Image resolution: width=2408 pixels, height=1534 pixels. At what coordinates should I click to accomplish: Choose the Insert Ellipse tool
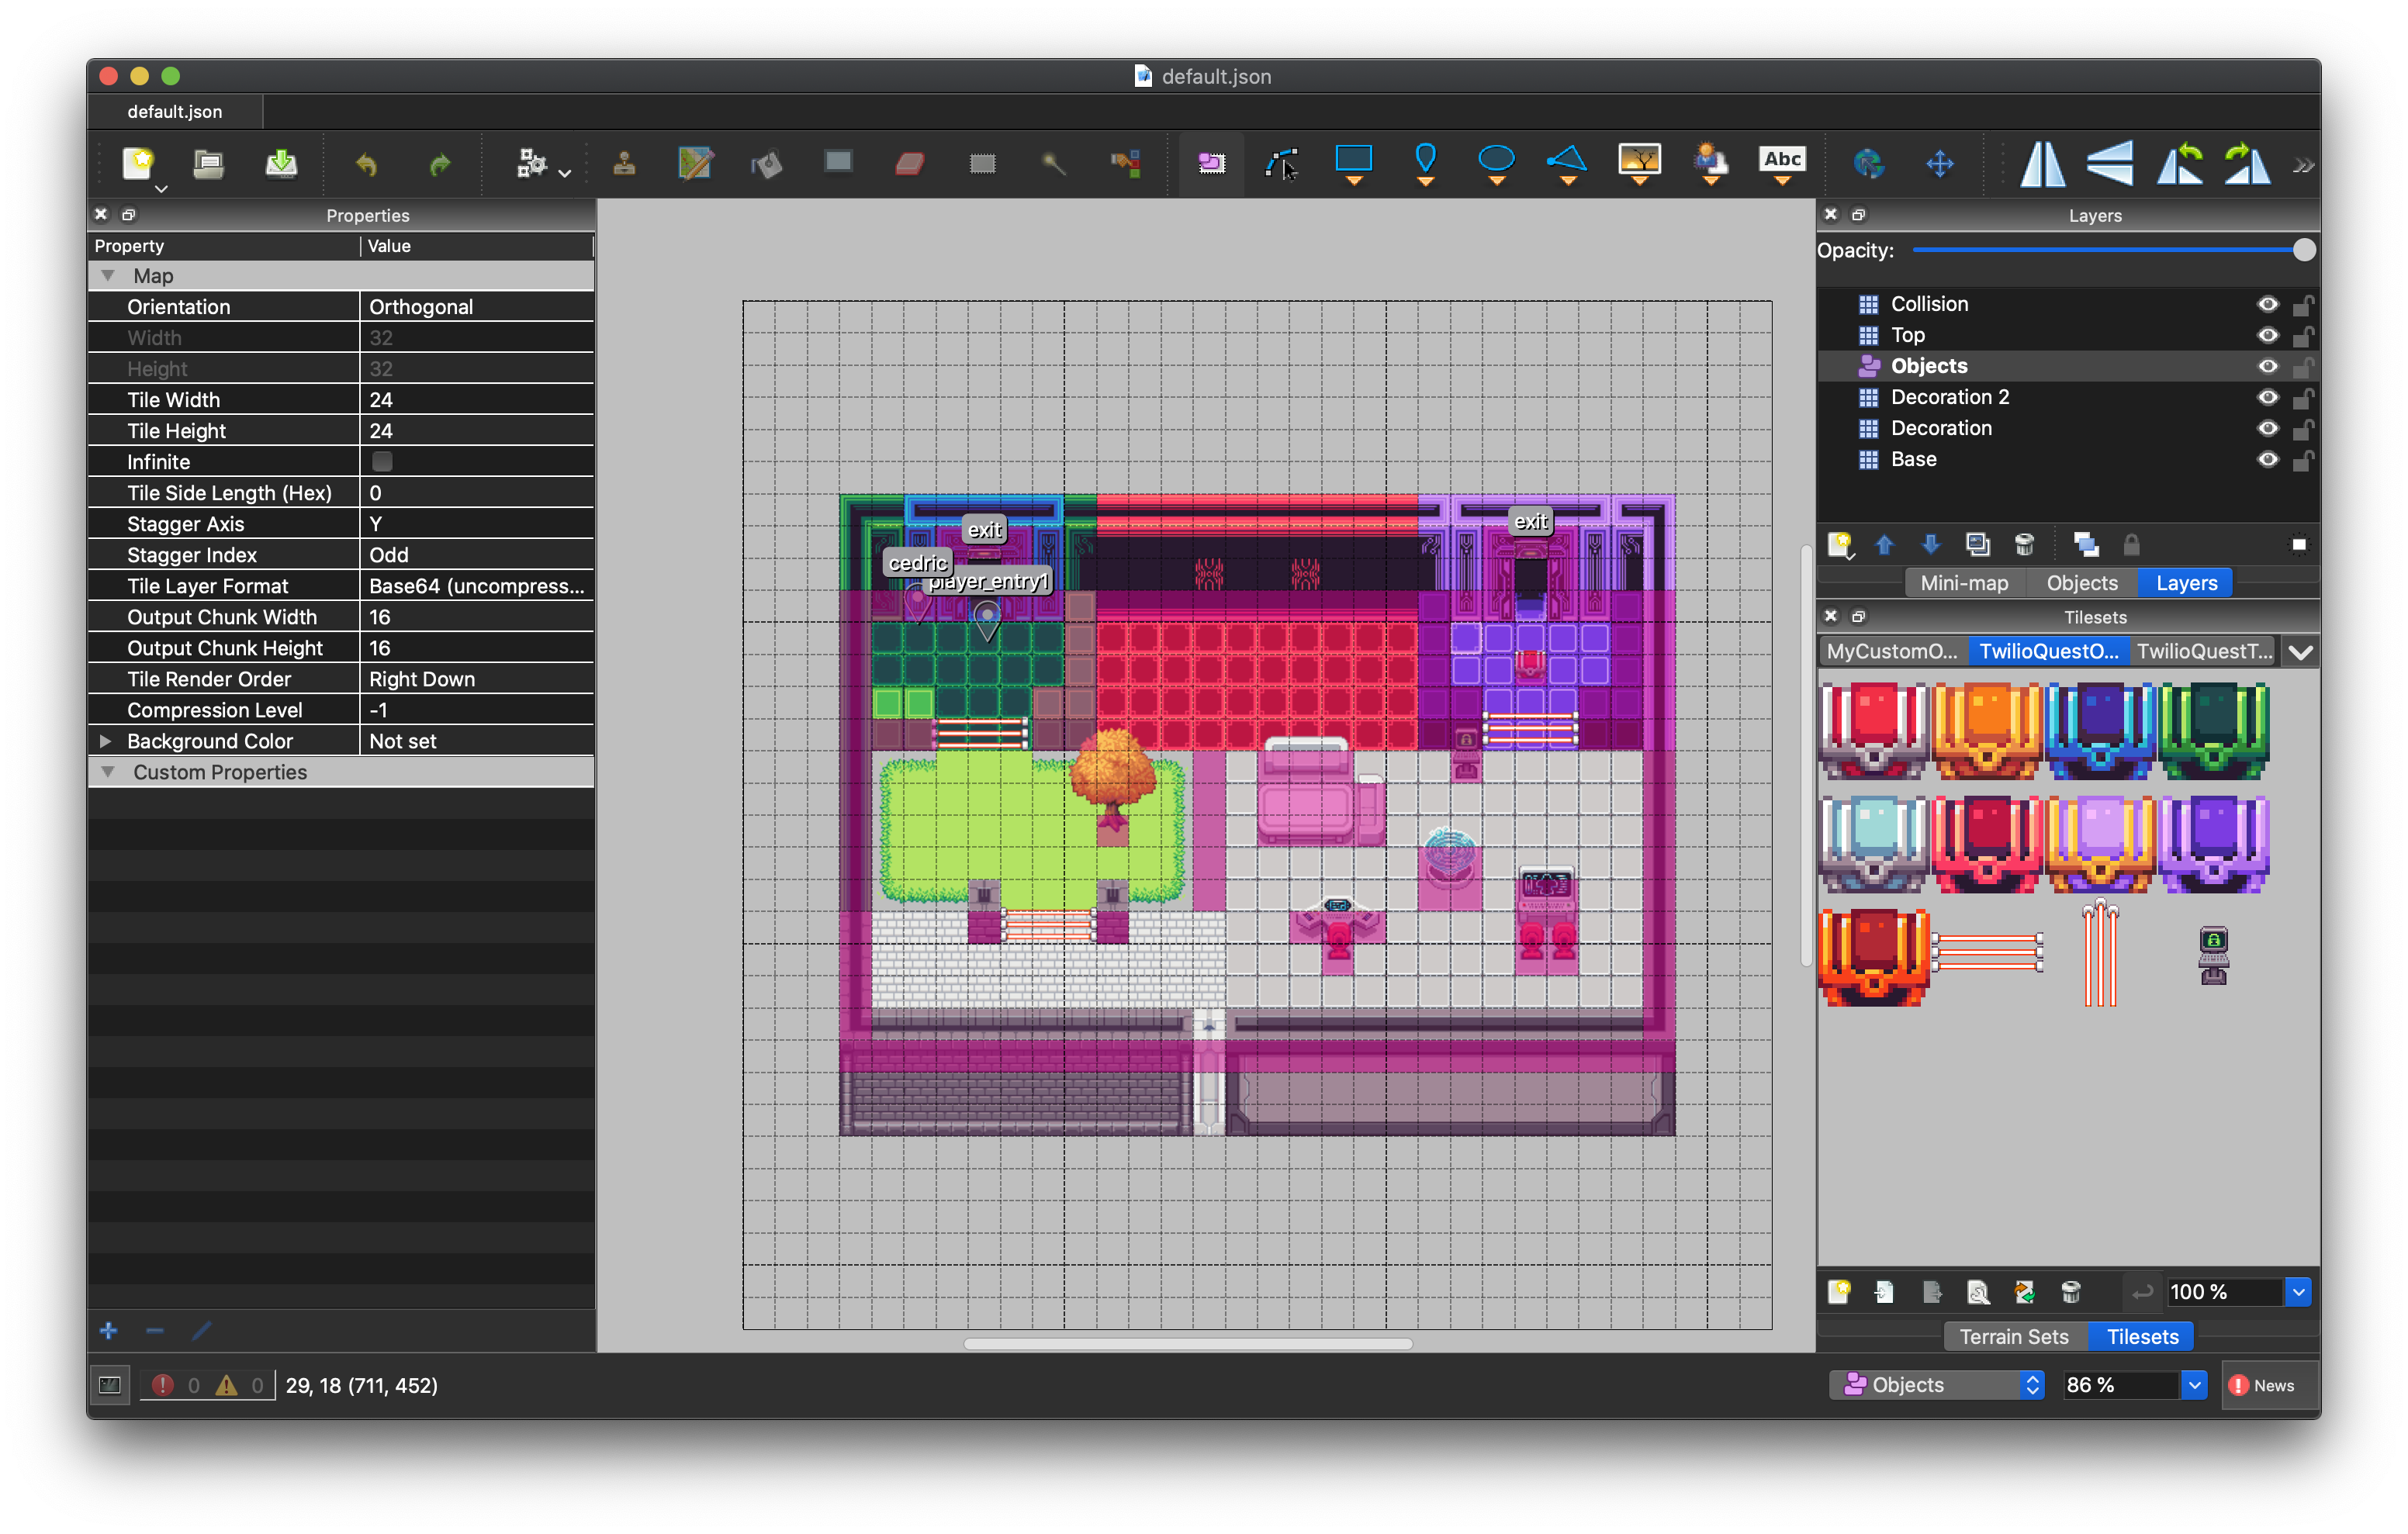1496,163
